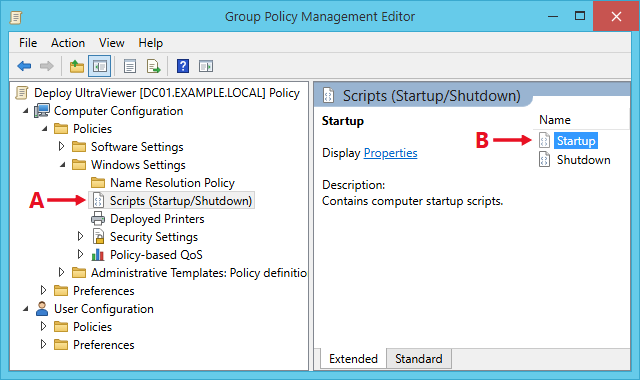The height and width of the screenshot is (380, 640).
Task: Click the User Configuration person icon
Action: click(42, 309)
